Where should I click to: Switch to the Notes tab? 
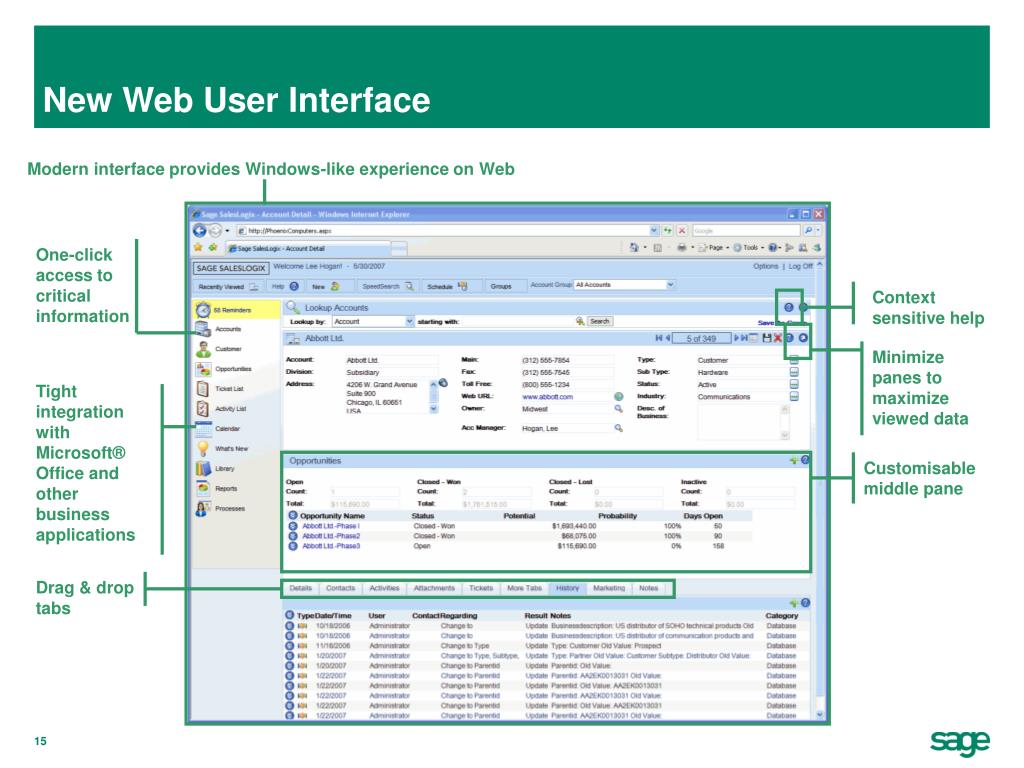648,588
